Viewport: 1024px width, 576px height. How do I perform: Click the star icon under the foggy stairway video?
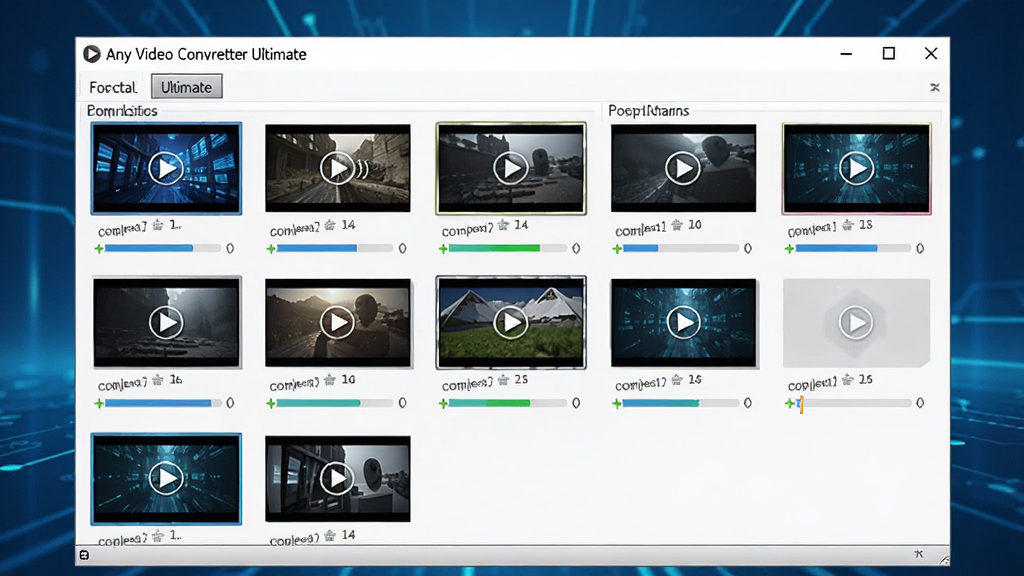pyautogui.click(x=158, y=380)
